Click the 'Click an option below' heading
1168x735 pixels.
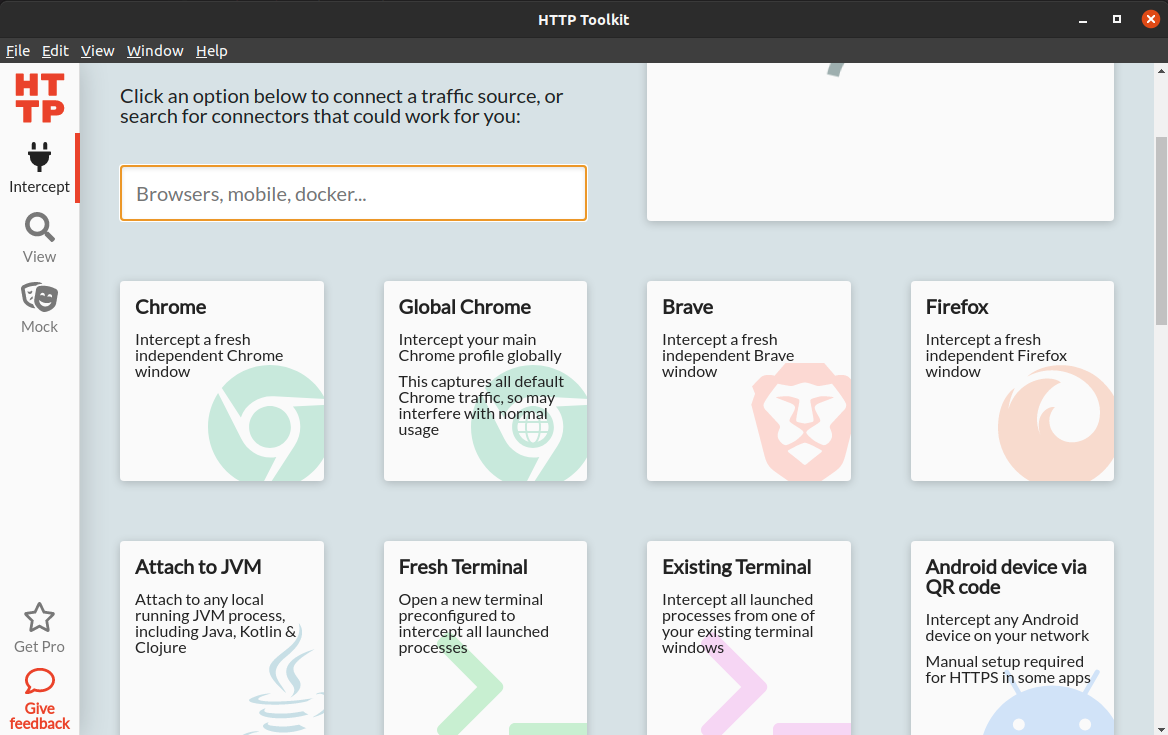click(341, 106)
